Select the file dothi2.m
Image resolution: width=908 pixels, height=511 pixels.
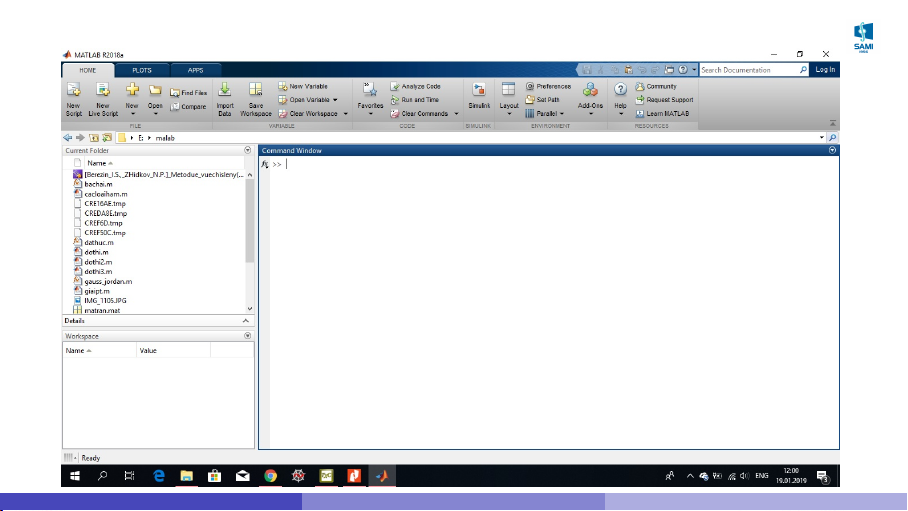pyautogui.click(x=98, y=262)
